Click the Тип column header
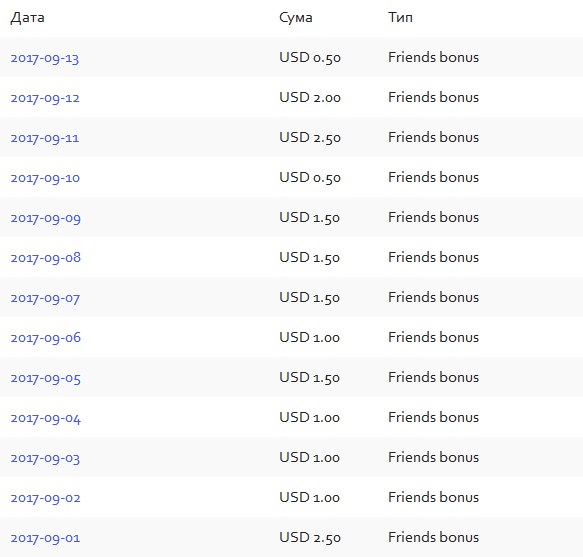583x557 pixels. click(400, 17)
